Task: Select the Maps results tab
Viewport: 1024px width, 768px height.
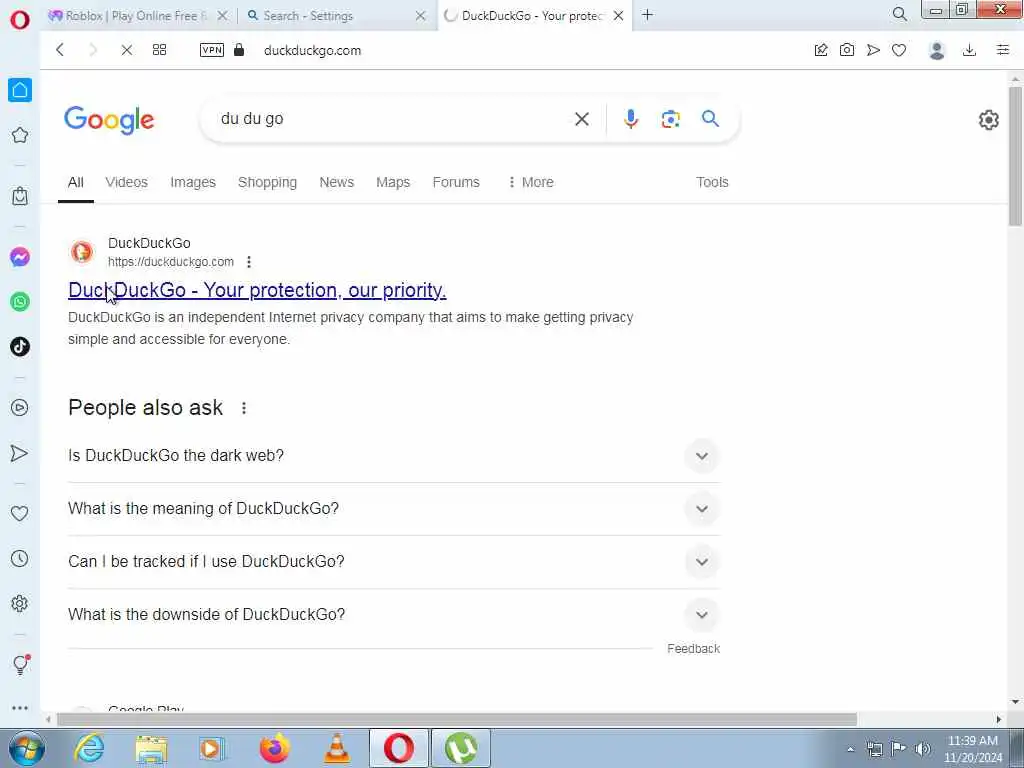Action: click(393, 182)
